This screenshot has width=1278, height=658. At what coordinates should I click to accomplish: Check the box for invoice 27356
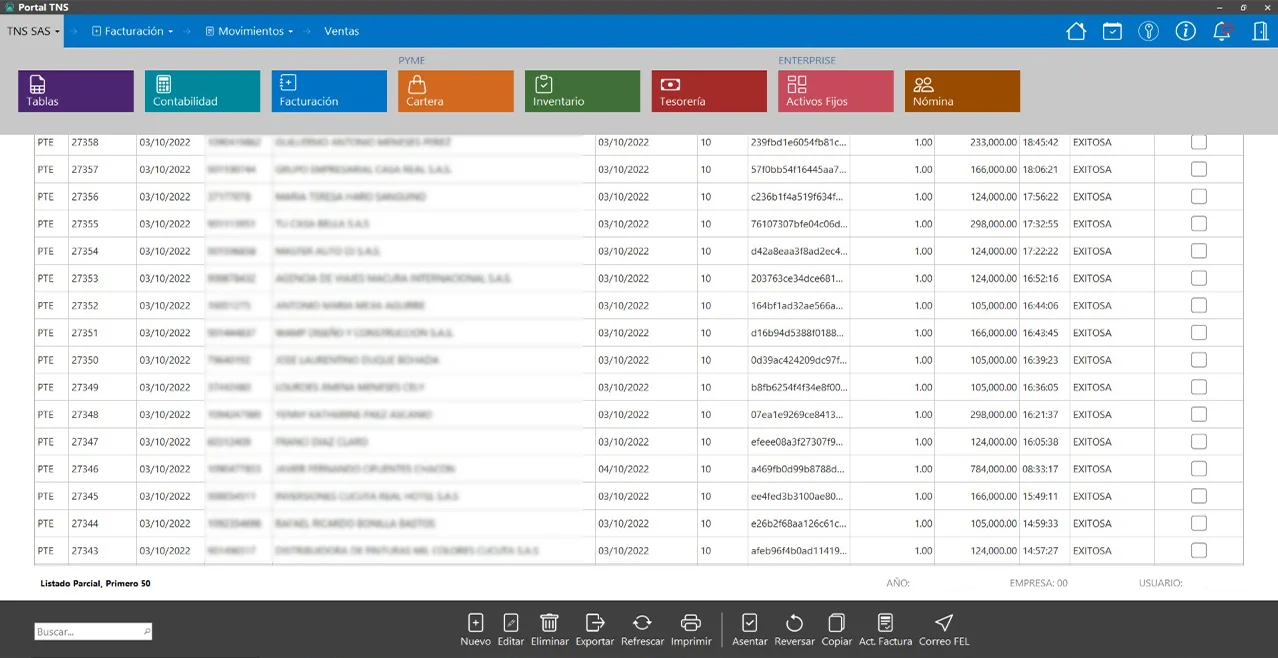click(x=1199, y=197)
